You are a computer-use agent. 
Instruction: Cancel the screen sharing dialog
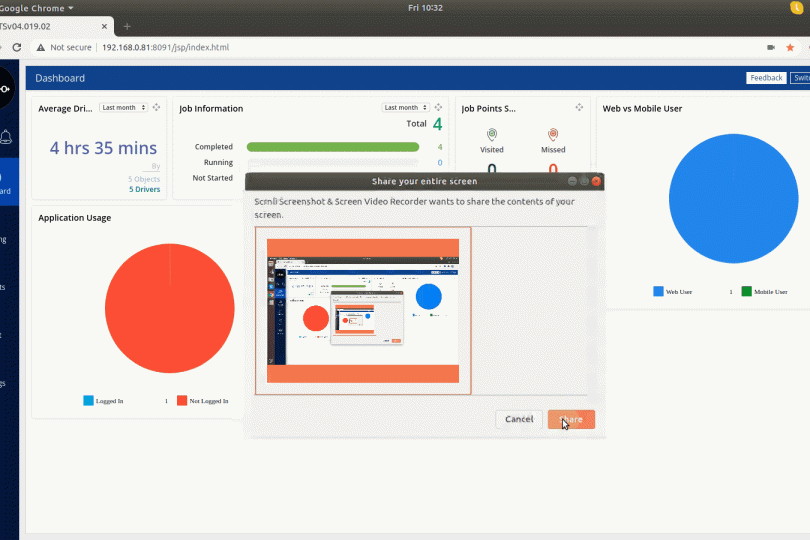pos(519,419)
